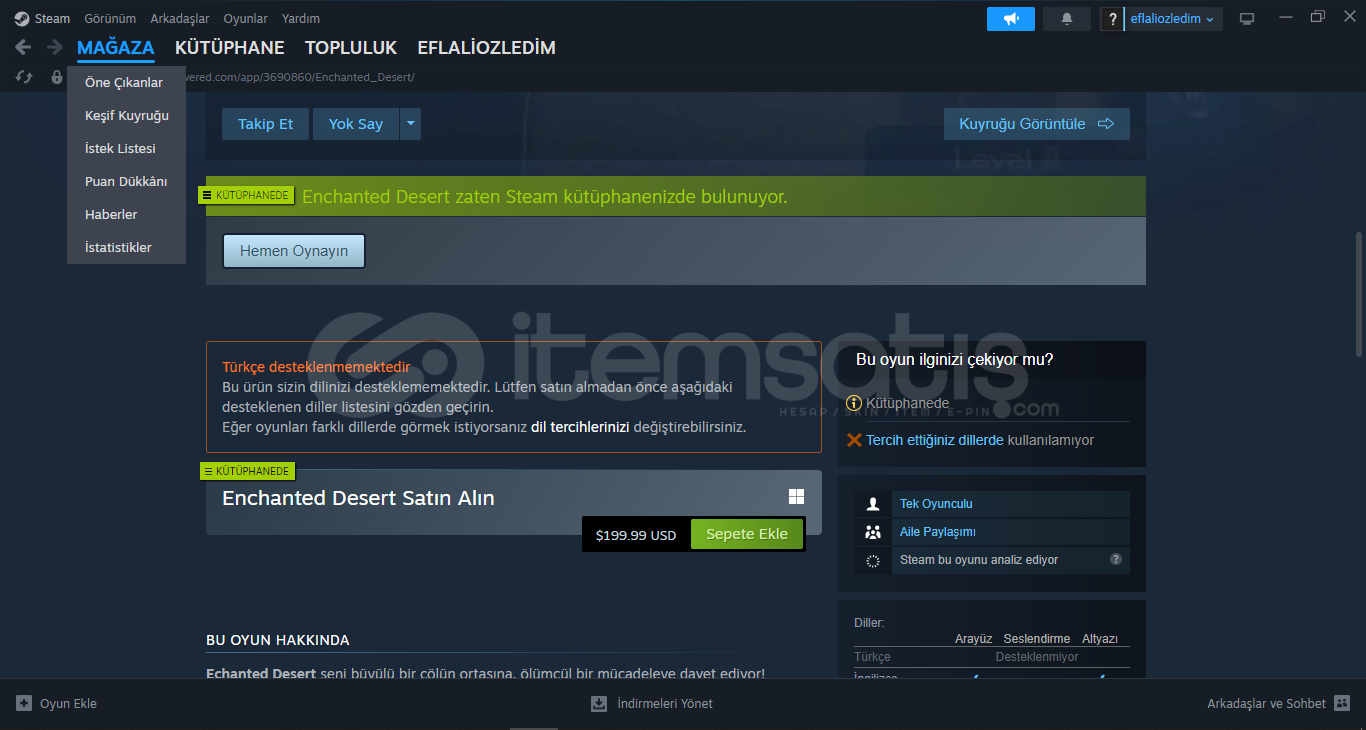Open Aile Paylaşımı link
The height and width of the screenshot is (730, 1366).
(938, 532)
